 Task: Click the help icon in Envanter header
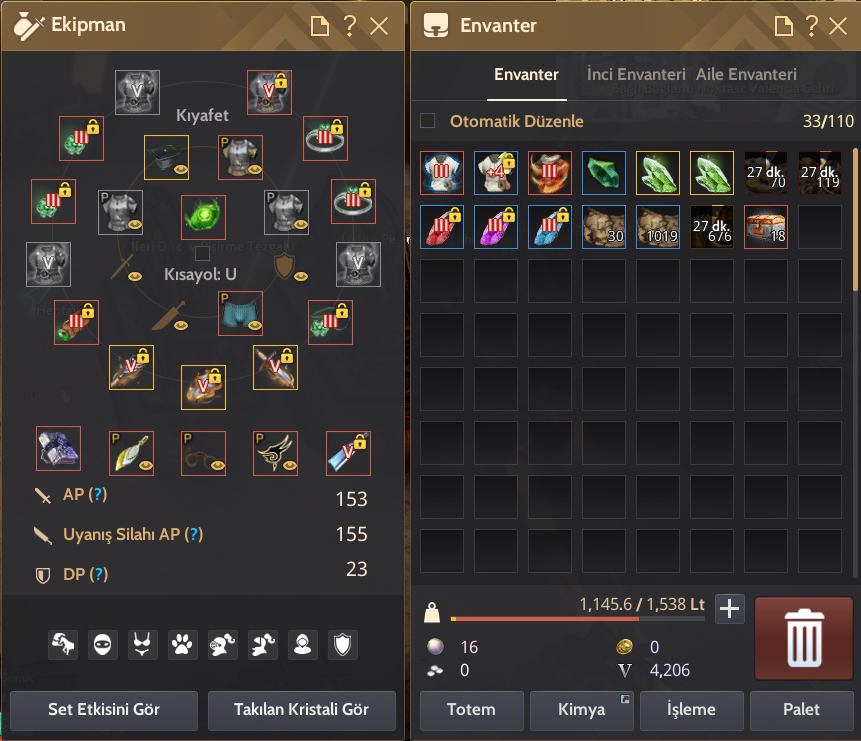coord(811,25)
